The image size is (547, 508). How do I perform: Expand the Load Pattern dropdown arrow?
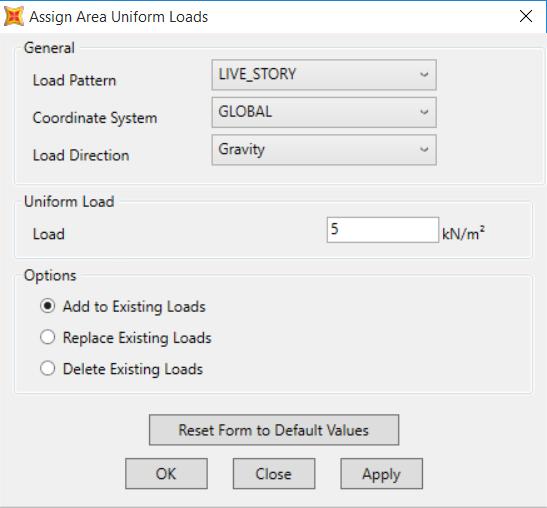424,75
